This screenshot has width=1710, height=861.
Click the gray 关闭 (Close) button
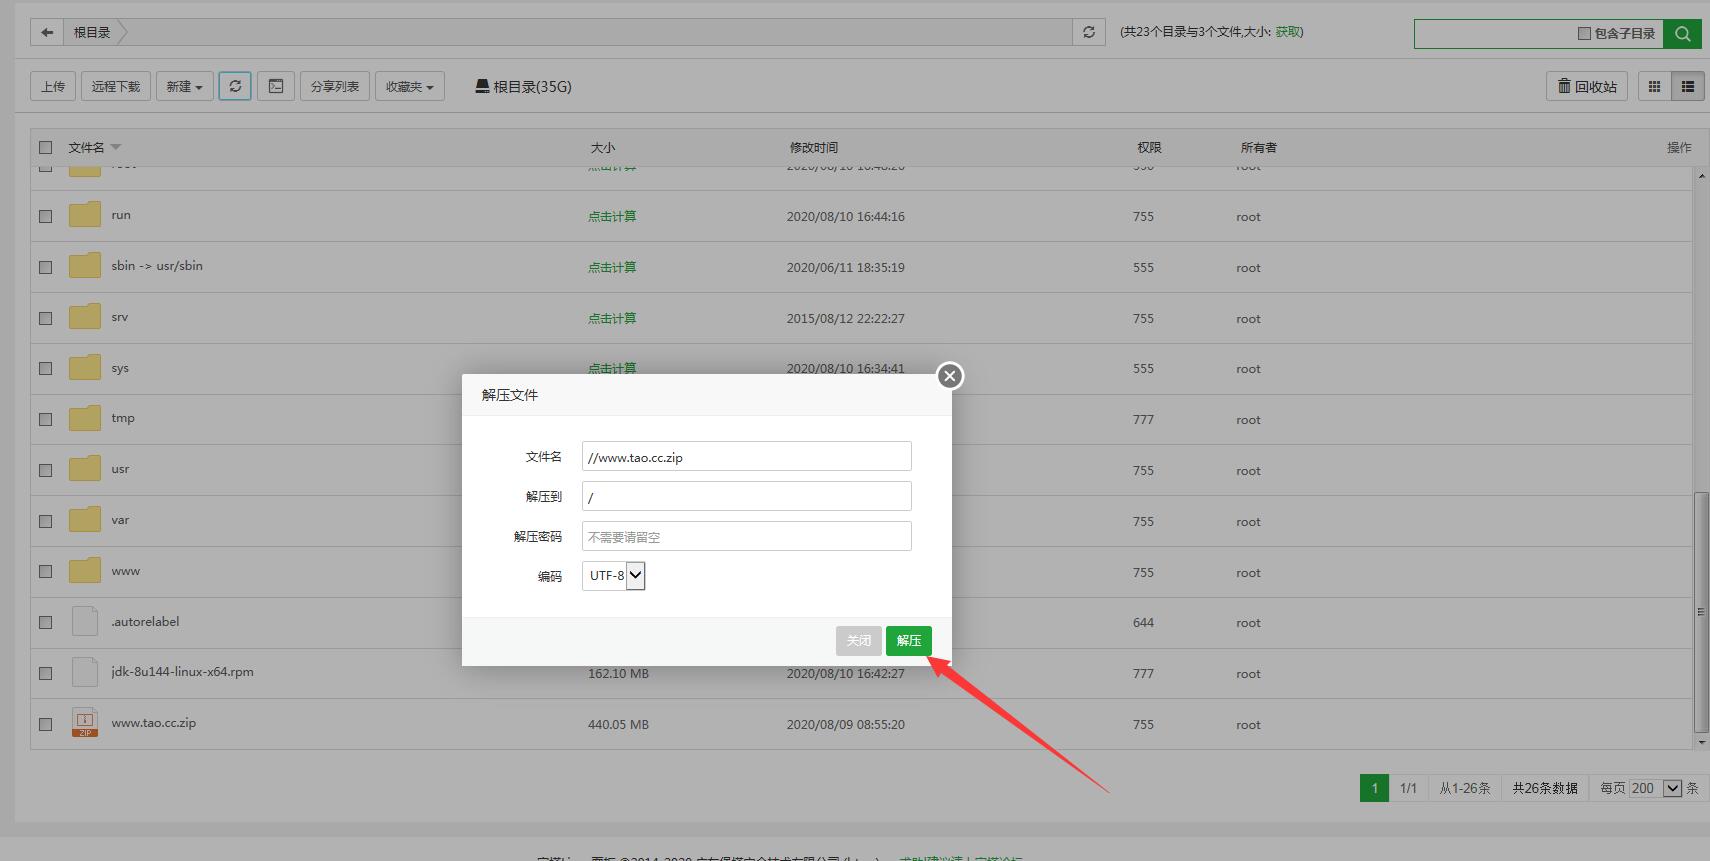[x=858, y=640]
